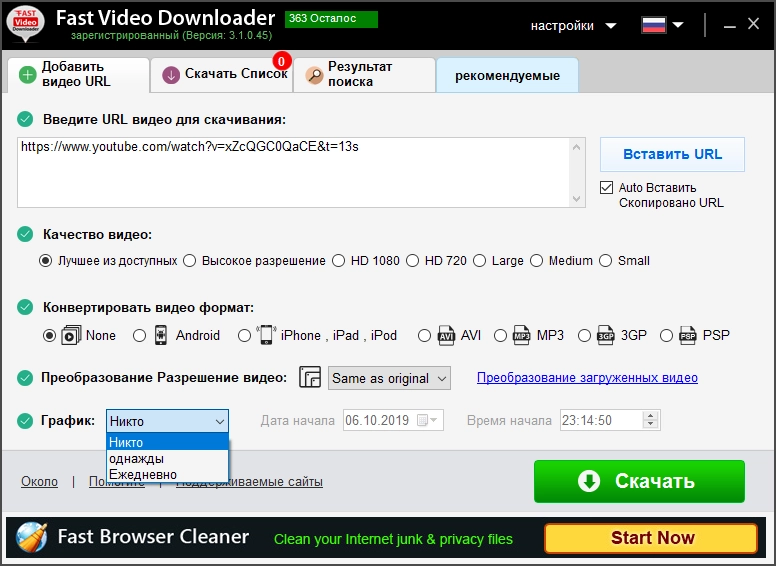This screenshot has height=566, width=776.
Task: Select the MP3 format radio button
Action: (x=500, y=336)
